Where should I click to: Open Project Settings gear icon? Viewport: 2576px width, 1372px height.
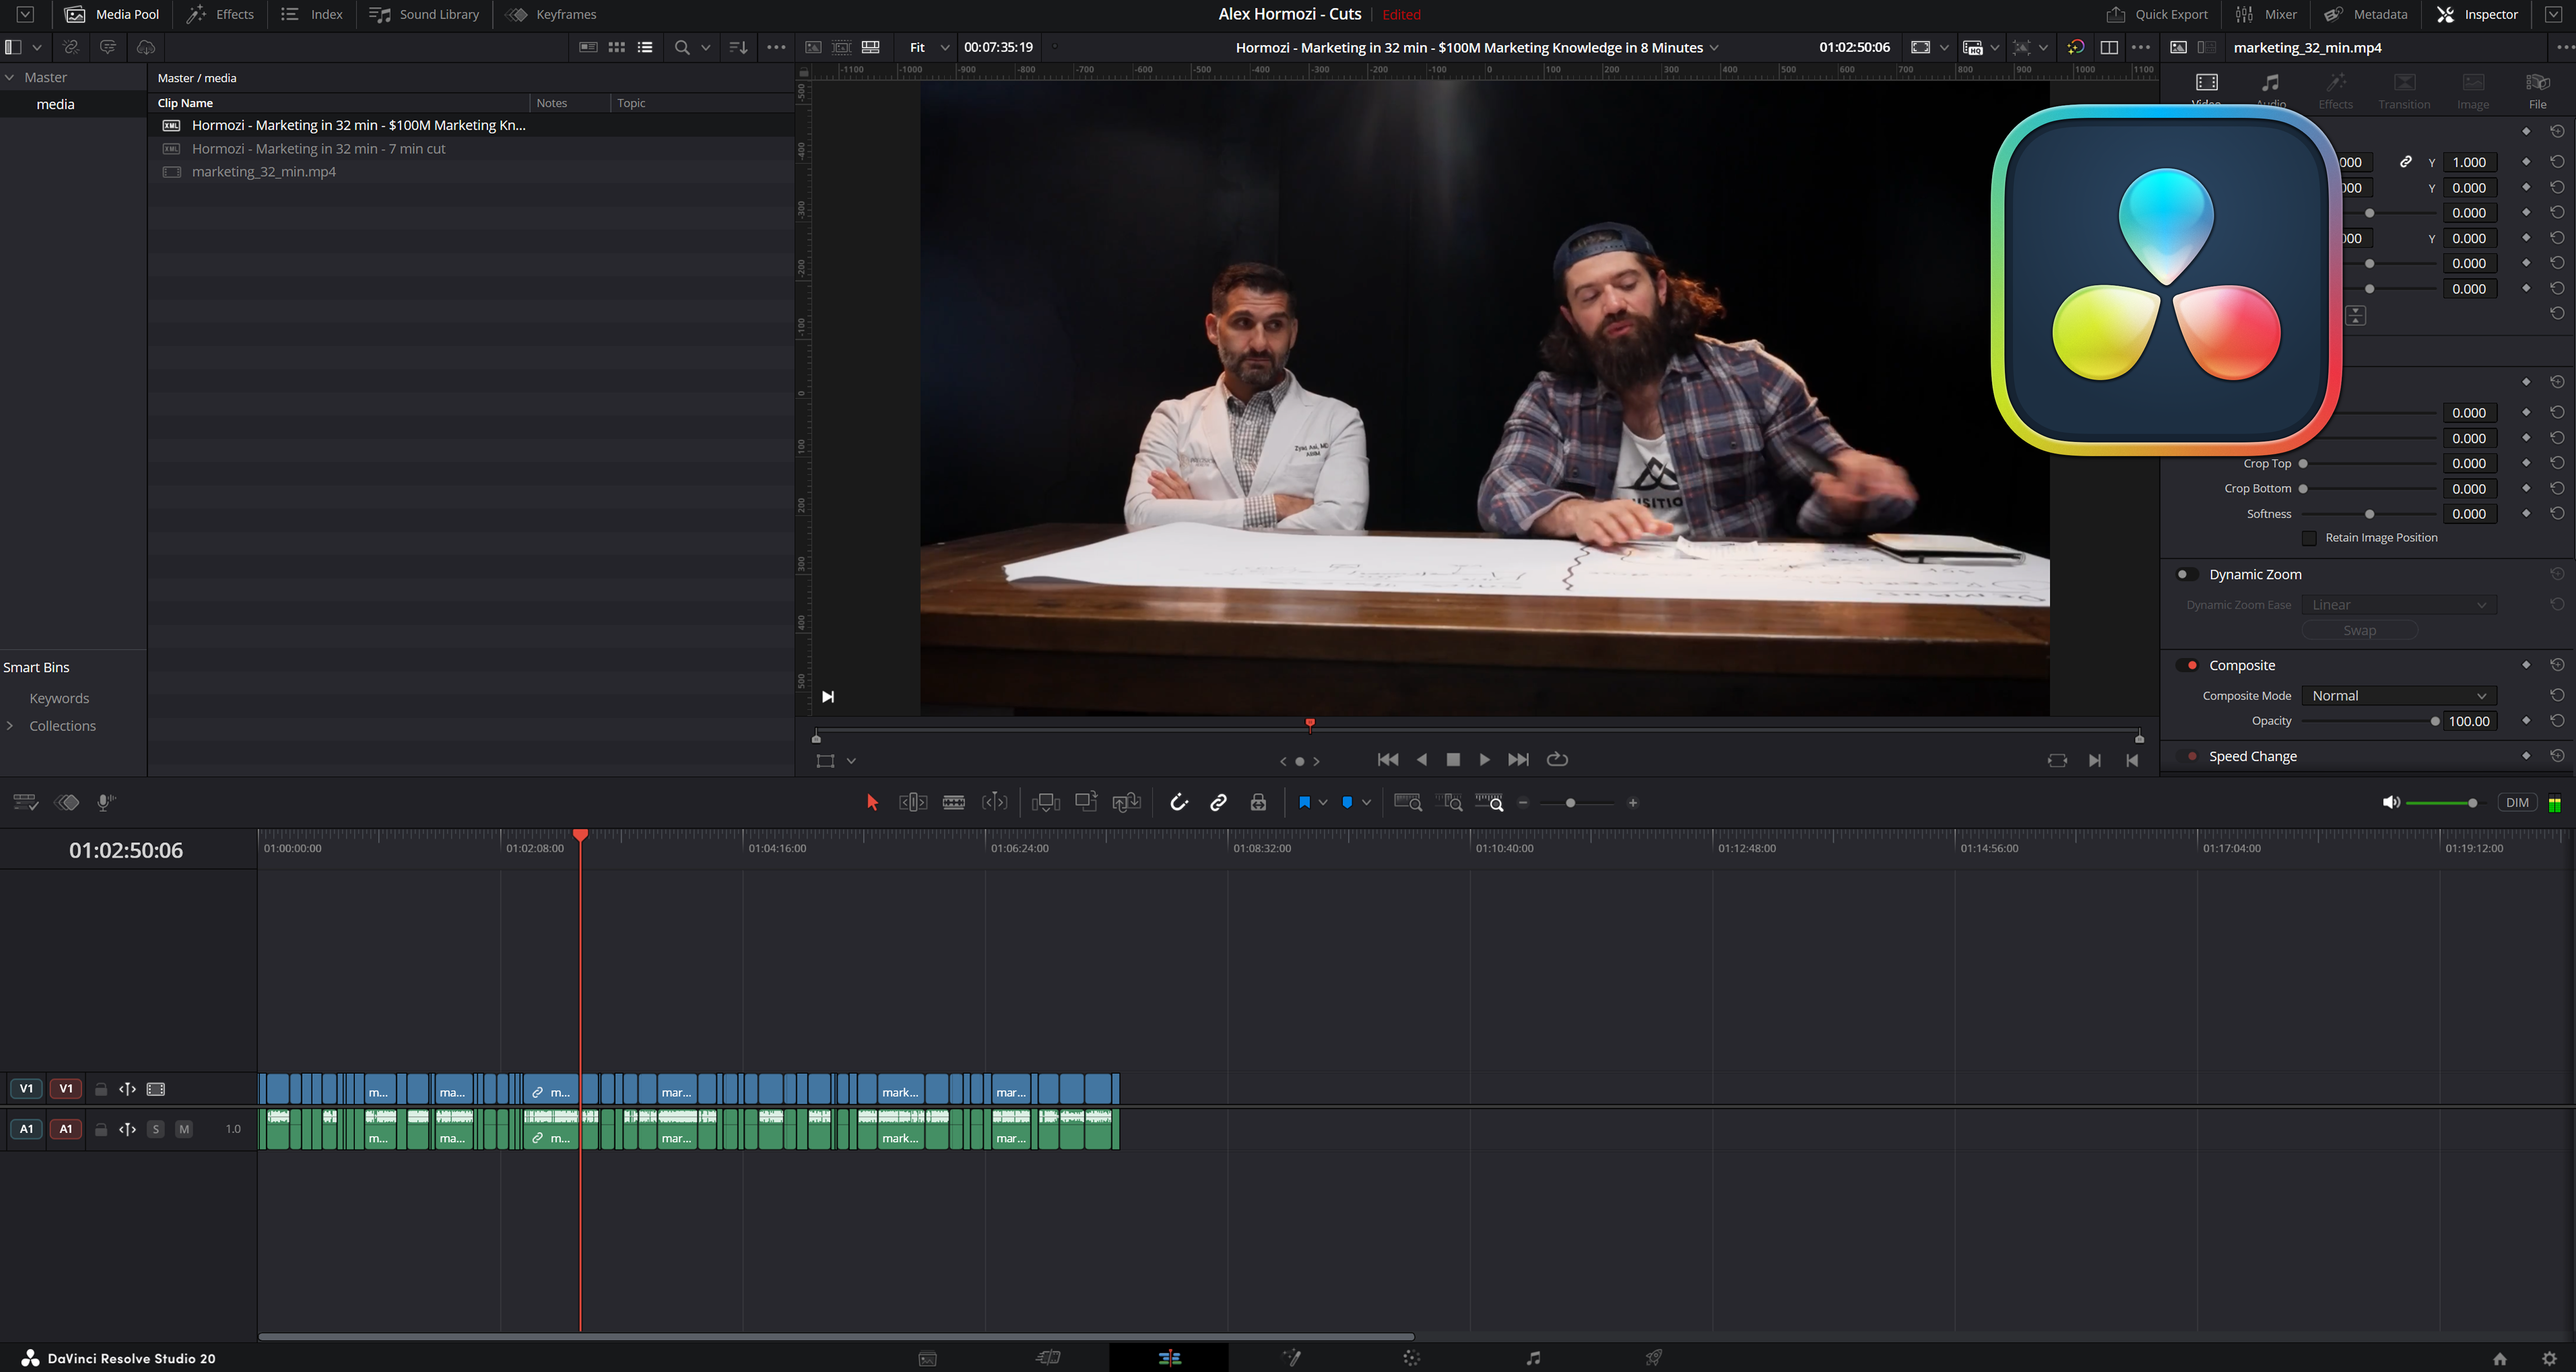2549,1358
